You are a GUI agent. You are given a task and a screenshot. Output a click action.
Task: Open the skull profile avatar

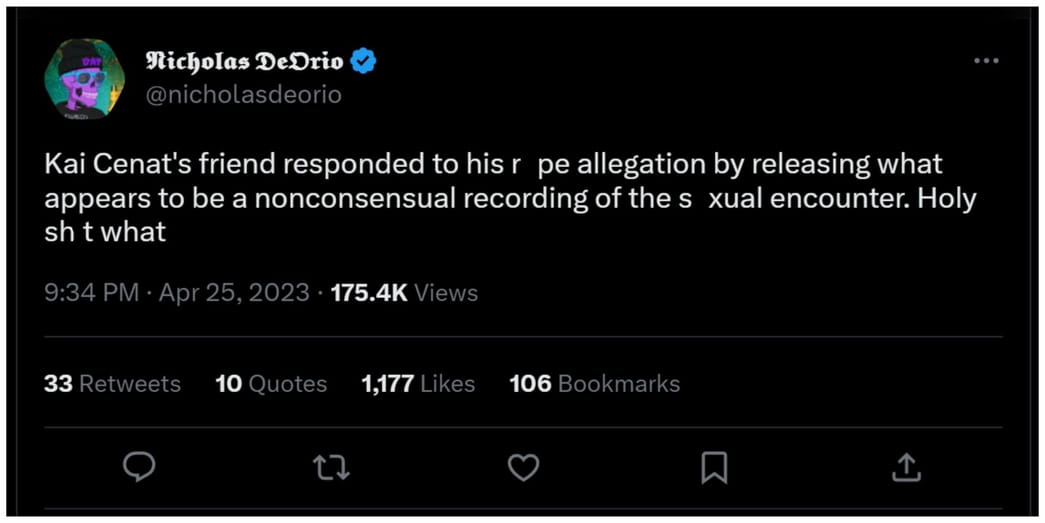point(84,79)
